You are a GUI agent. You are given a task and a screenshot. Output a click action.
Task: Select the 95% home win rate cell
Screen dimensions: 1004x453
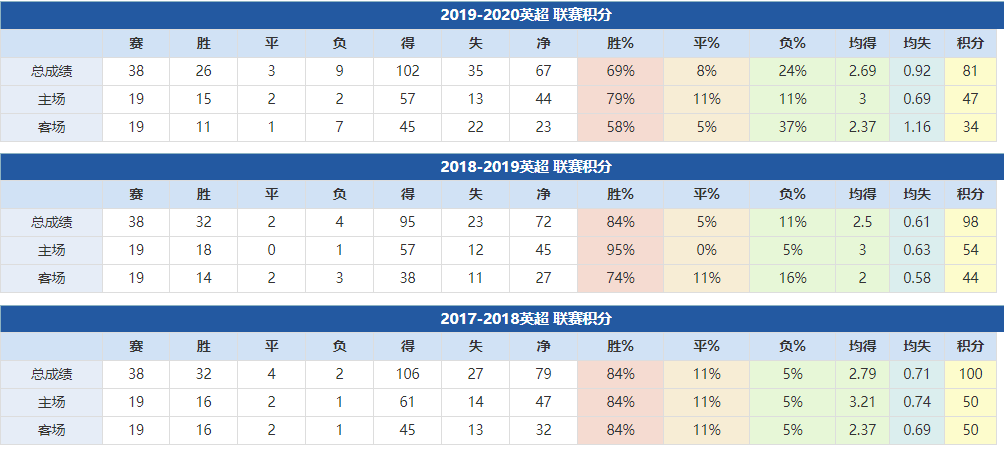(620, 250)
